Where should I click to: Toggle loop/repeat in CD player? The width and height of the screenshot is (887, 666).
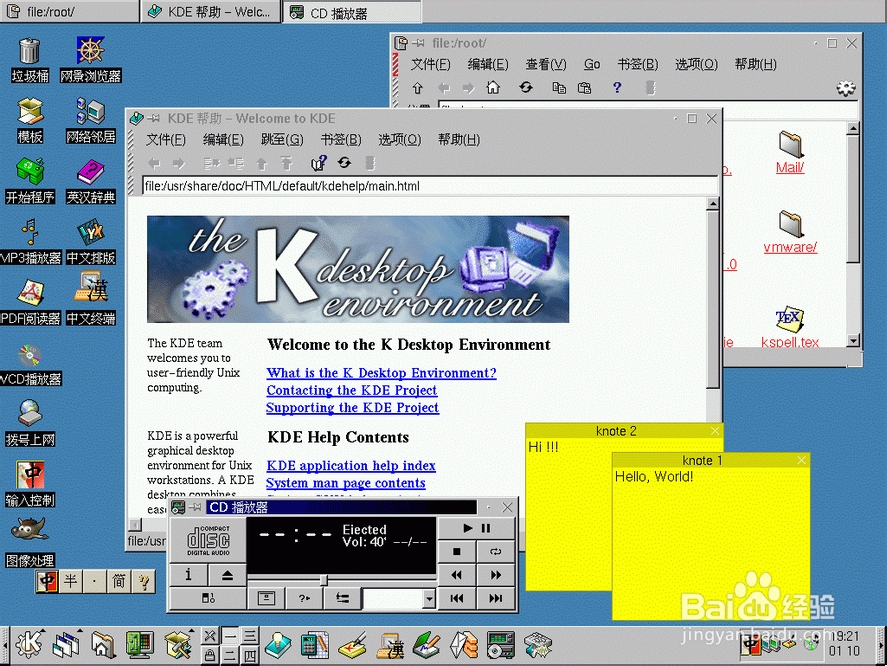click(496, 551)
